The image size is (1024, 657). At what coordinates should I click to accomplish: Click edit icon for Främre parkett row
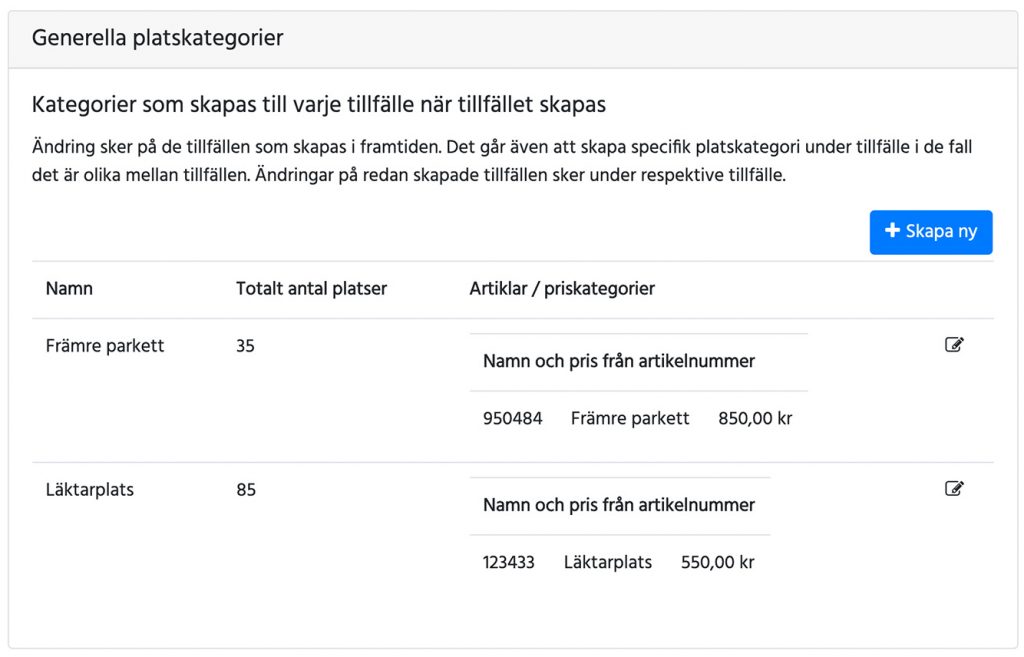(x=954, y=345)
